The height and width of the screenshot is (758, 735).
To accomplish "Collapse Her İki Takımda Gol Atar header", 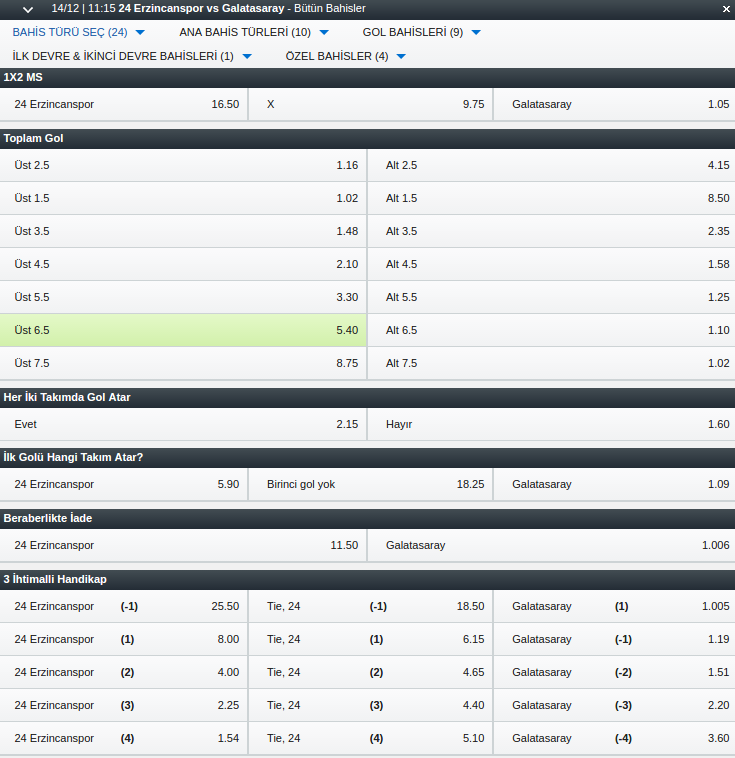I will [x=368, y=397].
